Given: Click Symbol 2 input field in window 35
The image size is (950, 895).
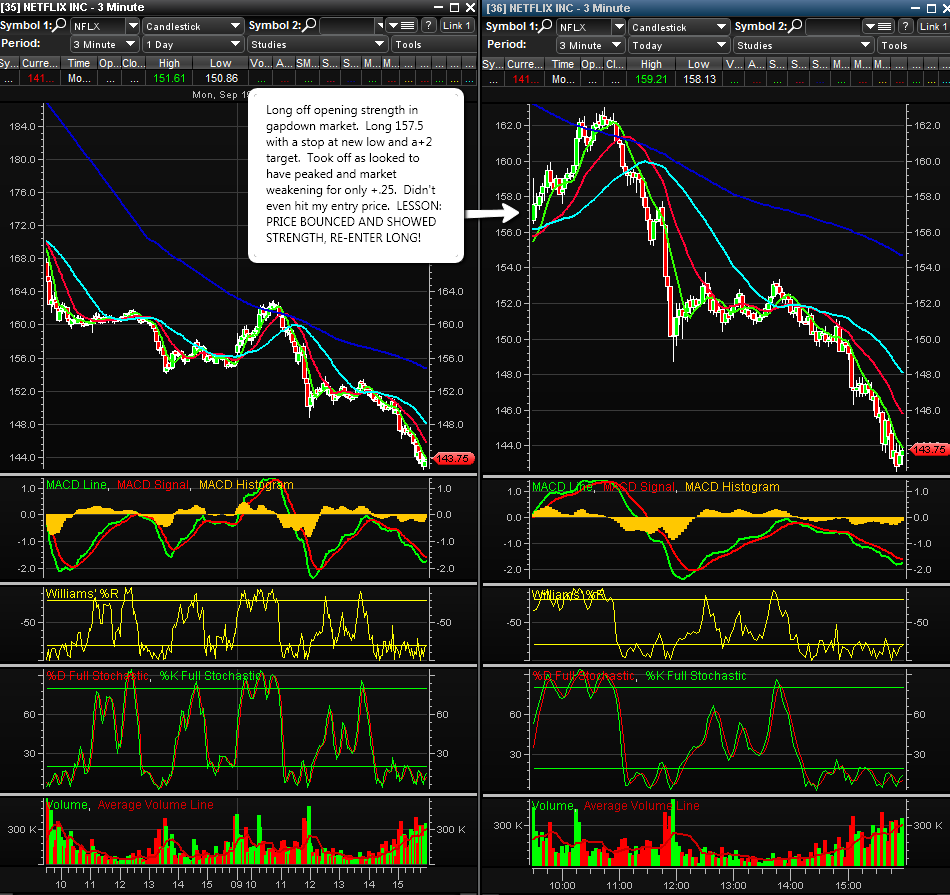Looking at the screenshot, I should point(347,25).
